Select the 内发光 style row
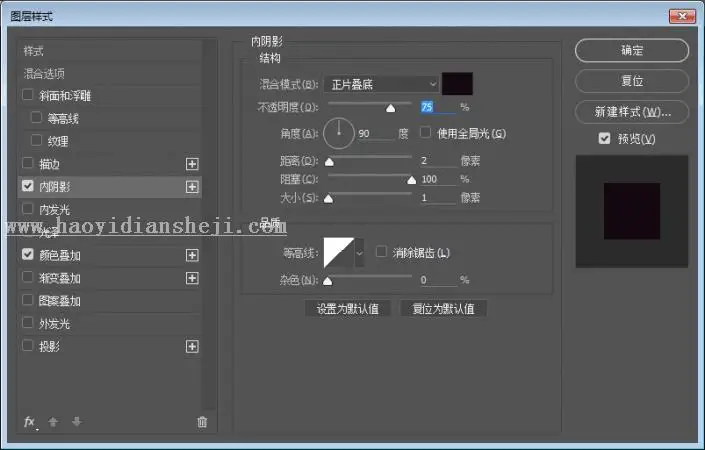 click(x=110, y=209)
